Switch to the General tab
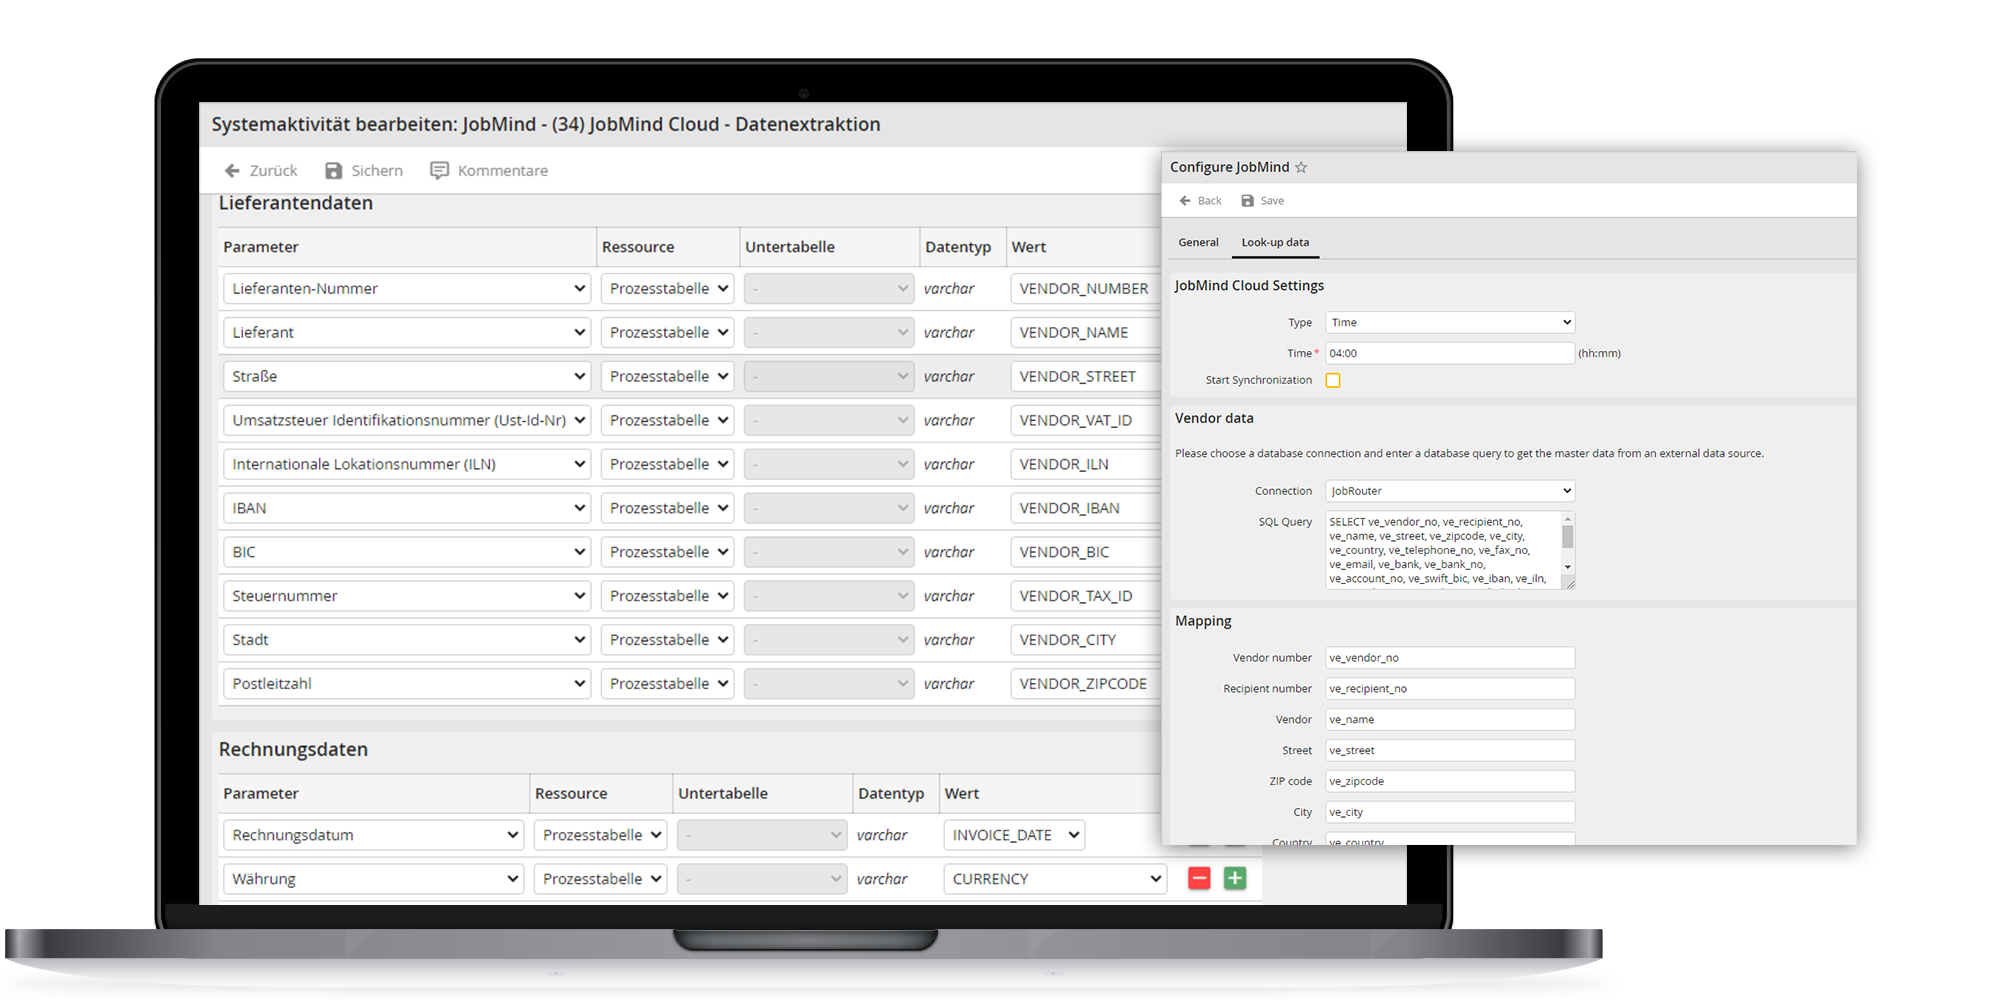The width and height of the screenshot is (2000, 1000). click(x=1198, y=242)
